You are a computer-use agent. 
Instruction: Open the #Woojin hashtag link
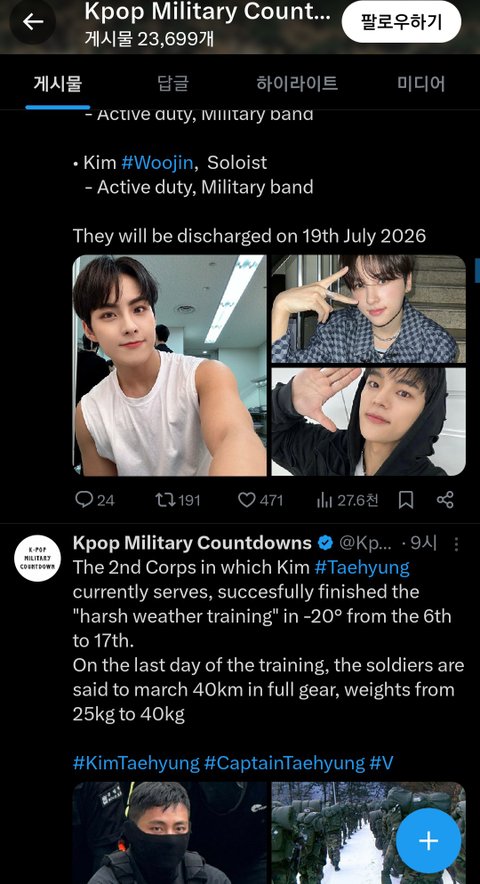(x=158, y=163)
